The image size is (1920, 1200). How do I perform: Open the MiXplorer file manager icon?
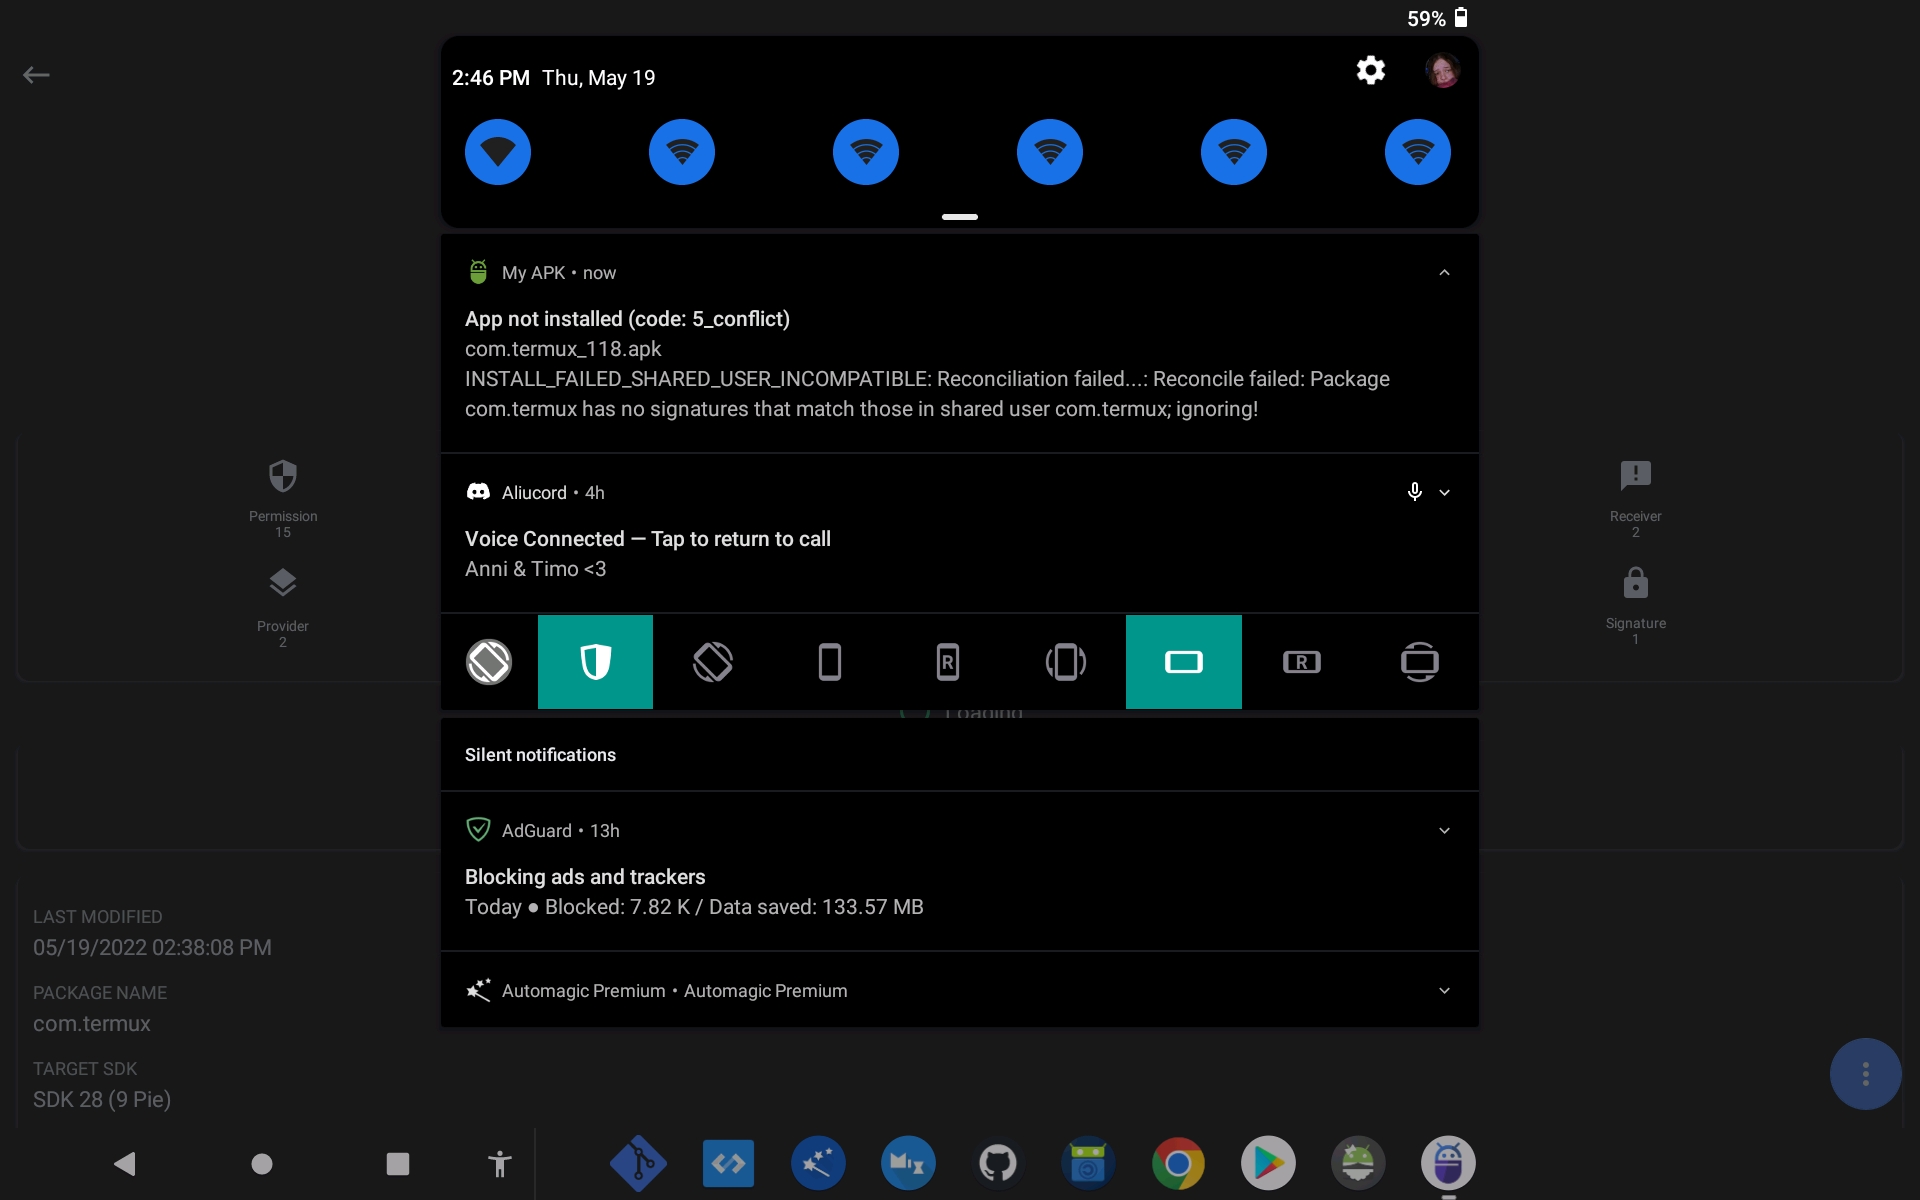909,1163
